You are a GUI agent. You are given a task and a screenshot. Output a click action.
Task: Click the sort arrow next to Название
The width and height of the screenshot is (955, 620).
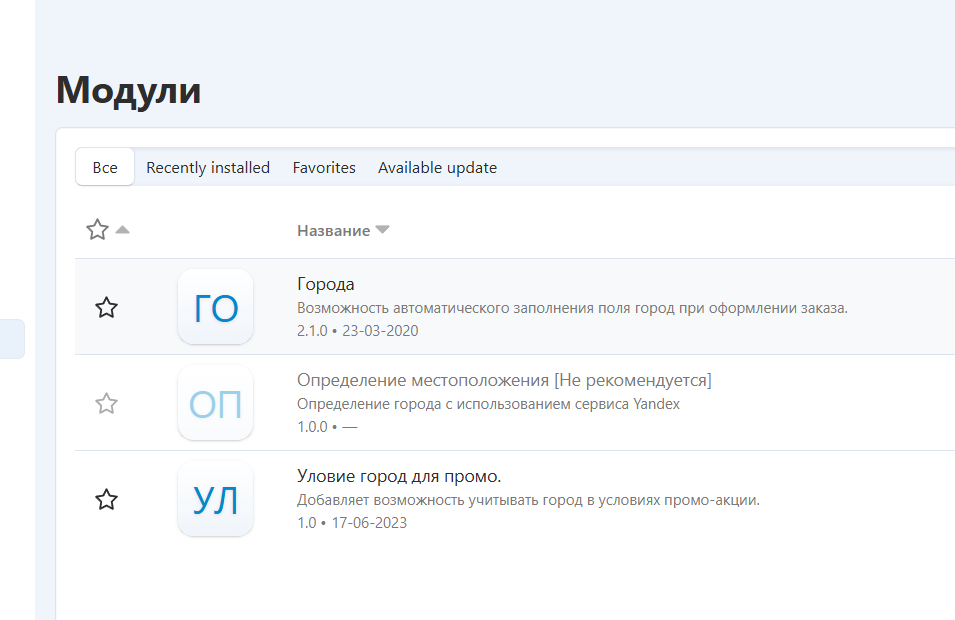(382, 230)
